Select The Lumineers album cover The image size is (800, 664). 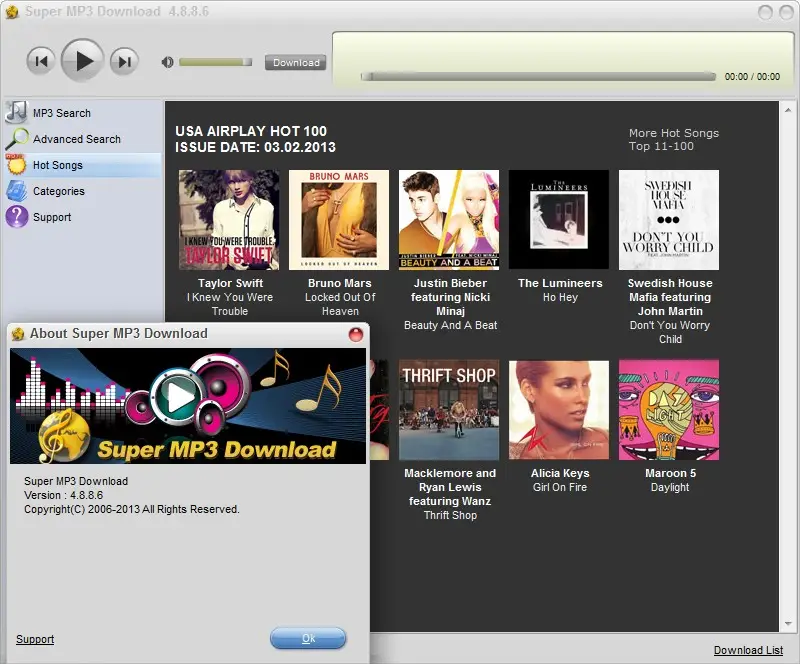[x=559, y=220]
